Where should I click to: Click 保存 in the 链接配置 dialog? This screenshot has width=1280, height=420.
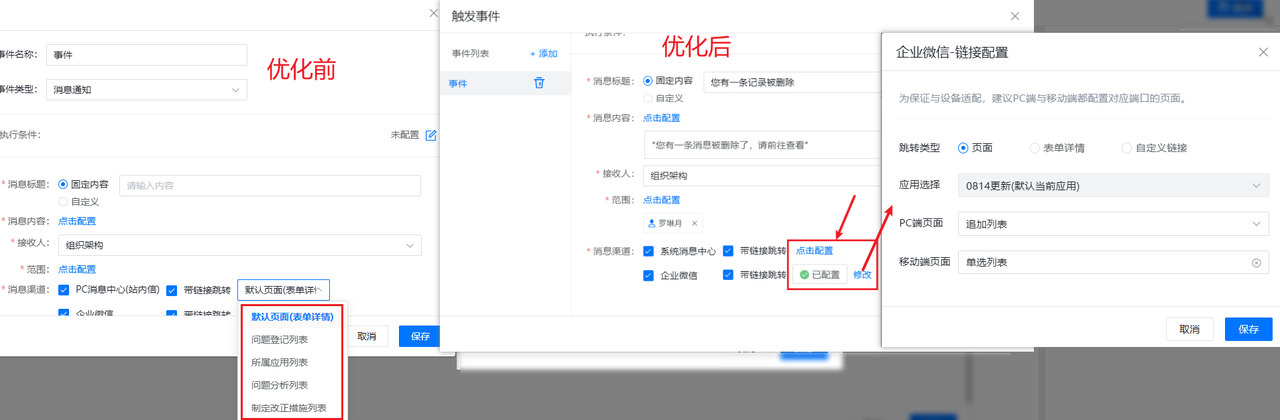click(x=1248, y=329)
